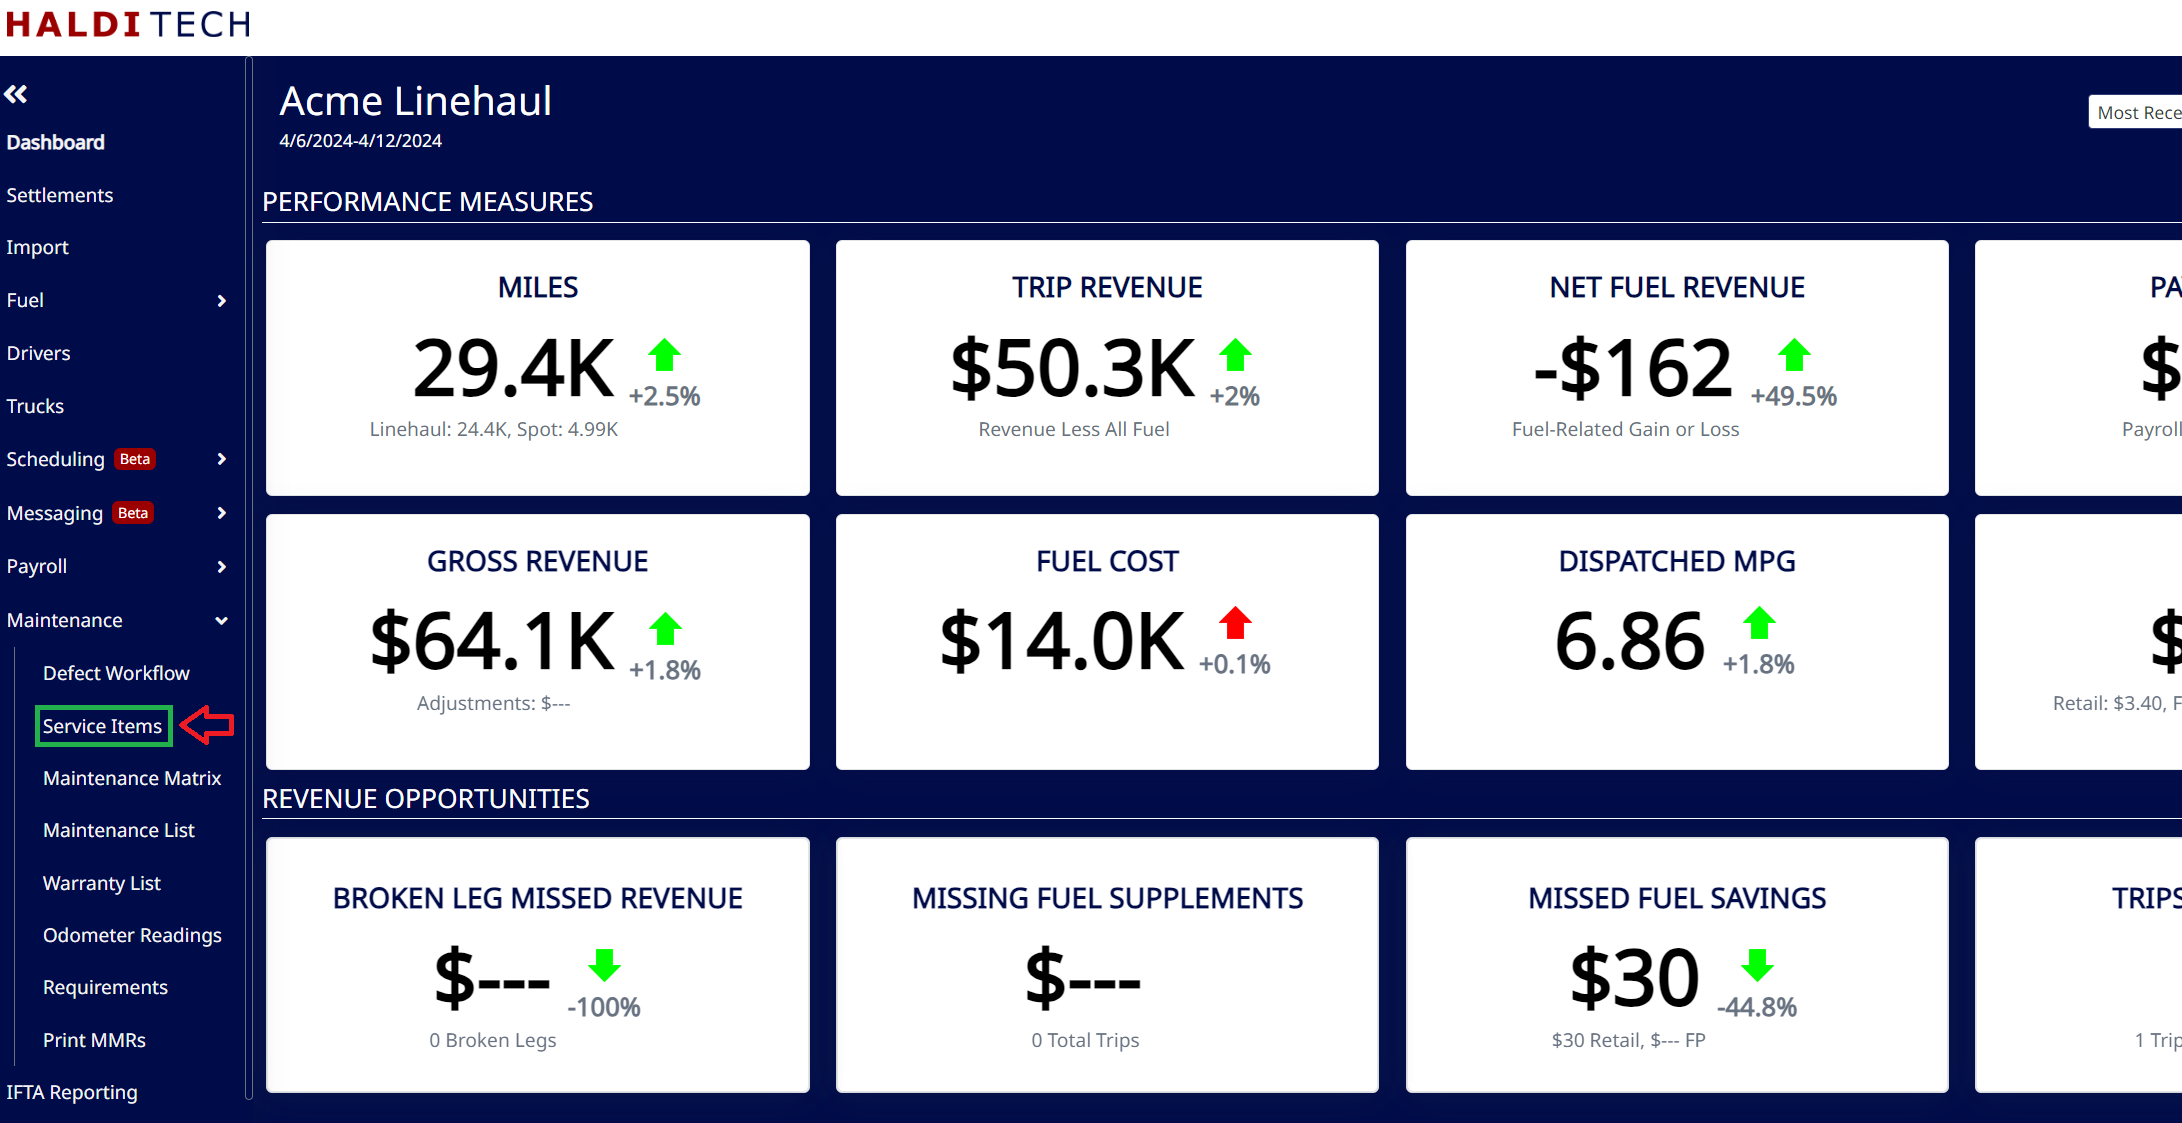Click Fuel Cost red up arrow
Viewport: 2182px width, 1123px height.
coord(1235,623)
